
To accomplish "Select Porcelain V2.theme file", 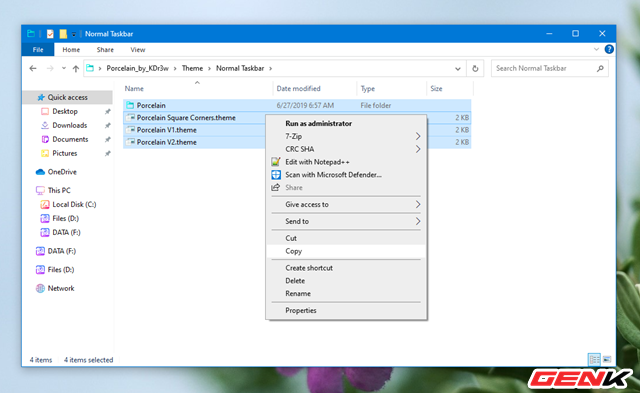I will pos(167,142).
